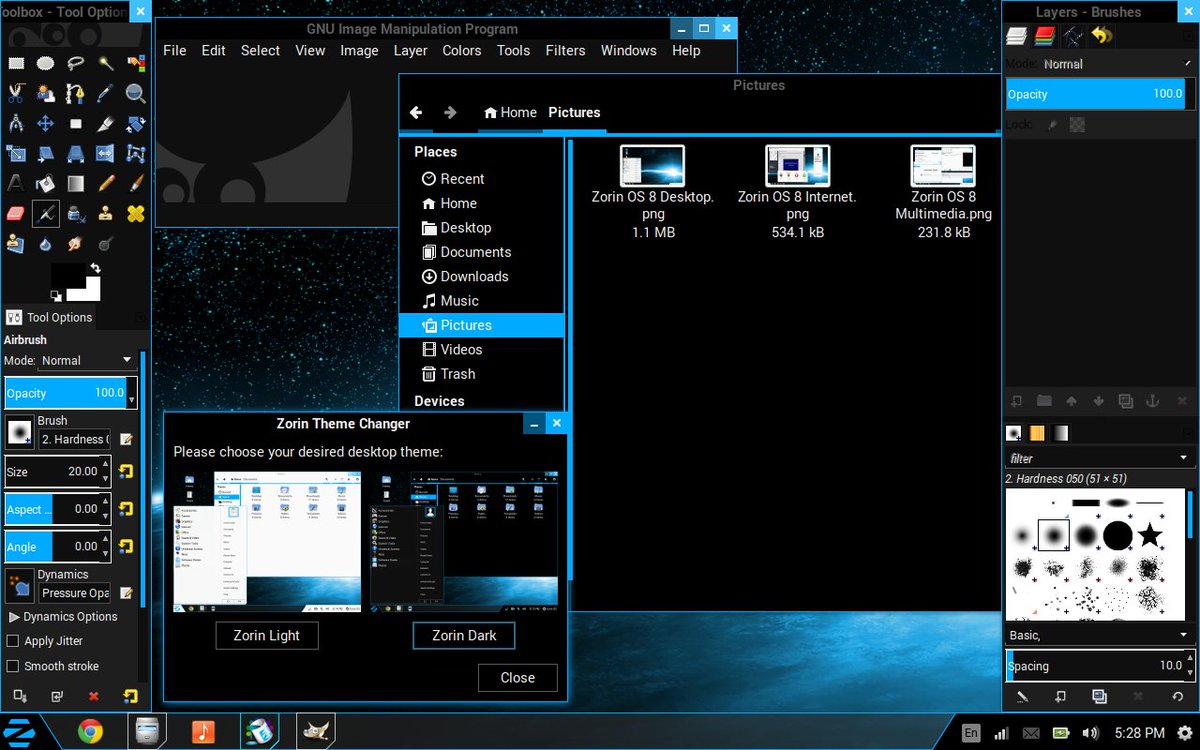Select the Blend gradient tool

click(x=75, y=183)
